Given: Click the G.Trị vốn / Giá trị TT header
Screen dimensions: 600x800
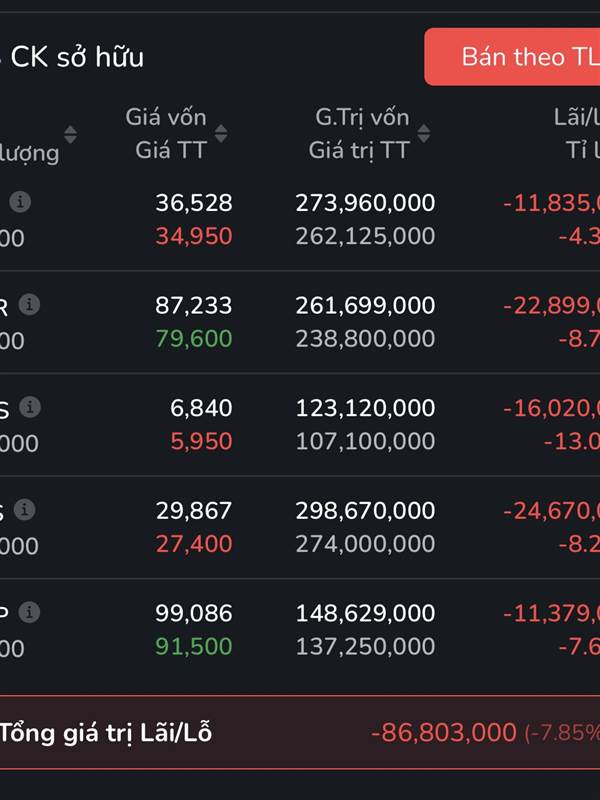Looking at the screenshot, I should [360, 133].
